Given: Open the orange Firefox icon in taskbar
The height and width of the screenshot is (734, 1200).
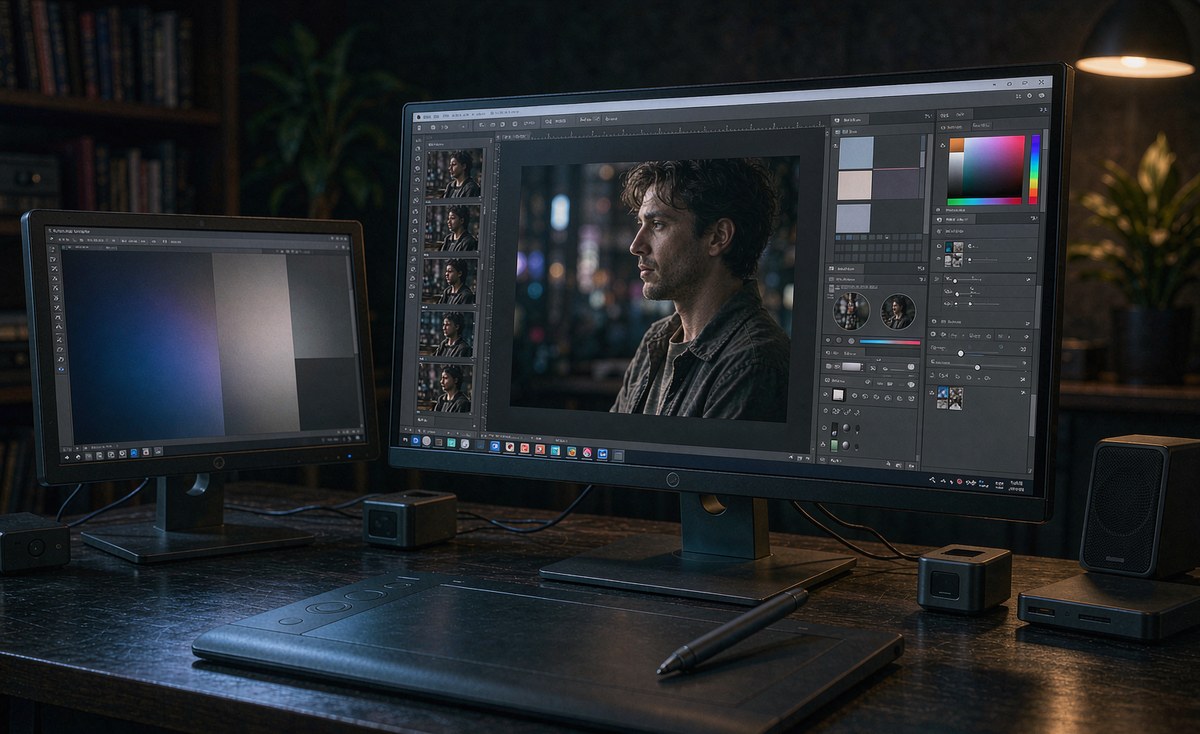Looking at the screenshot, I should [x=572, y=451].
